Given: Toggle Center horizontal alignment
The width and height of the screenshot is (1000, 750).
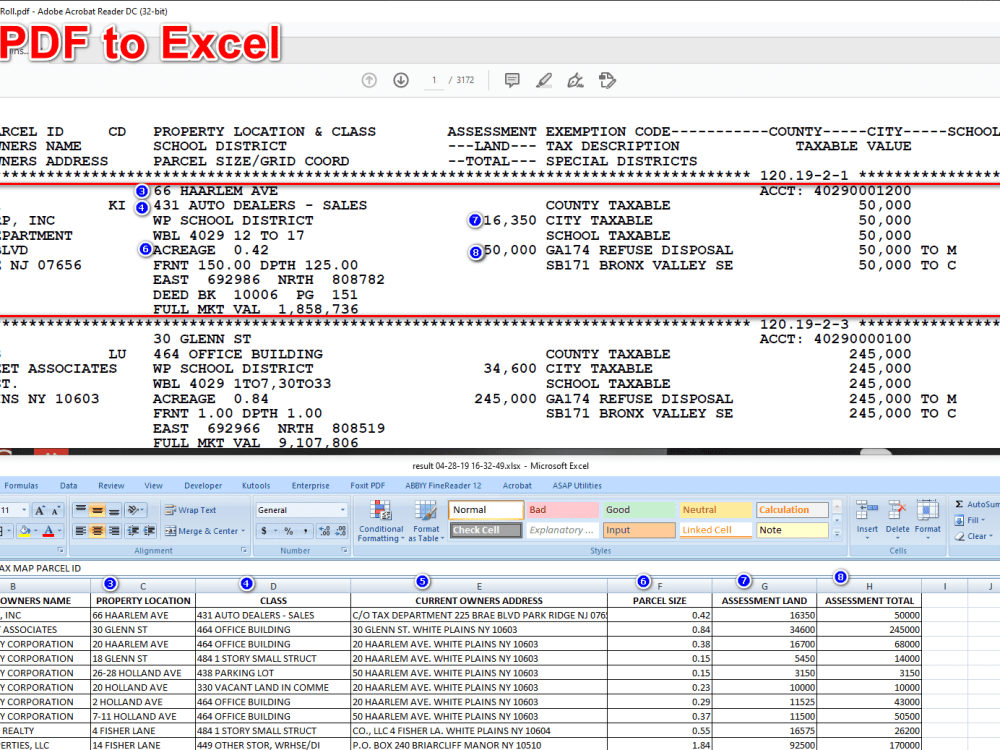Looking at the screenshot, I should click(97, 531).
